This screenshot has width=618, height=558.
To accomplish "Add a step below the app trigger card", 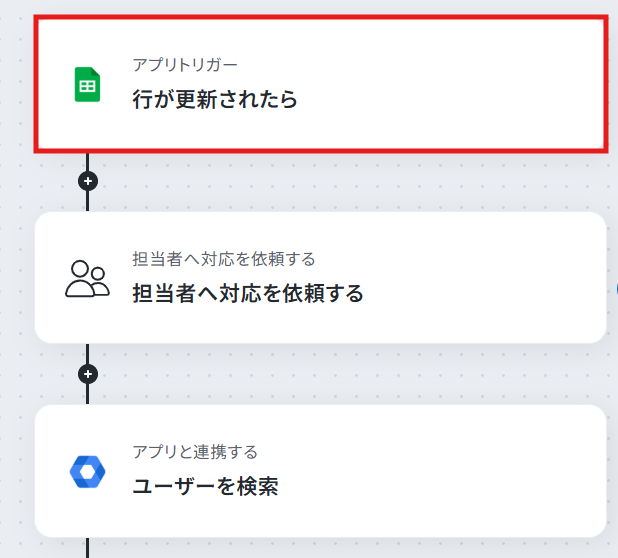I will coord(88,181).
